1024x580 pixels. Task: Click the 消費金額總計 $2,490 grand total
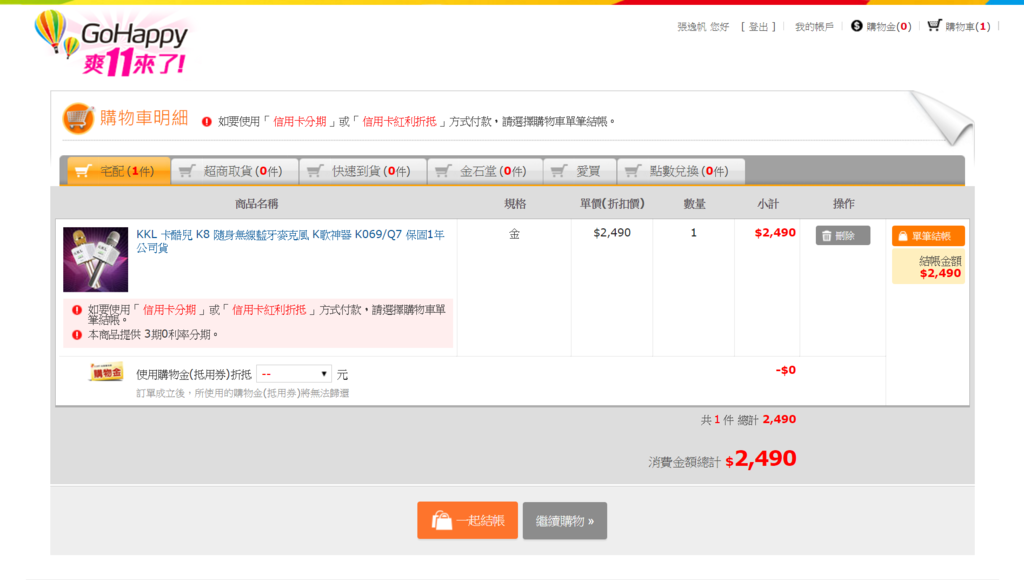(722, 459)
